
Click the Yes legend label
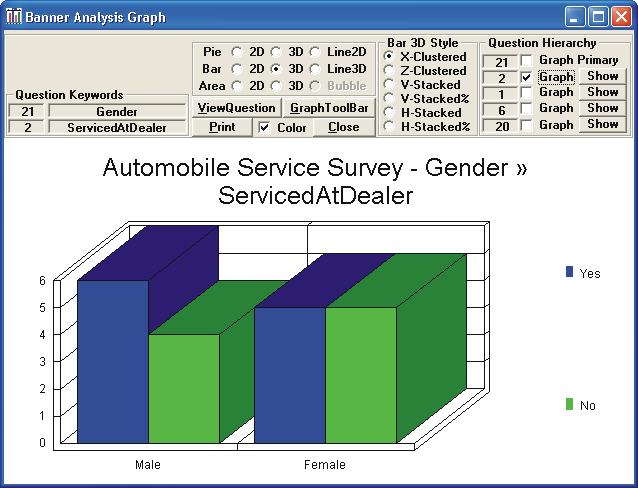click(590, 274)
